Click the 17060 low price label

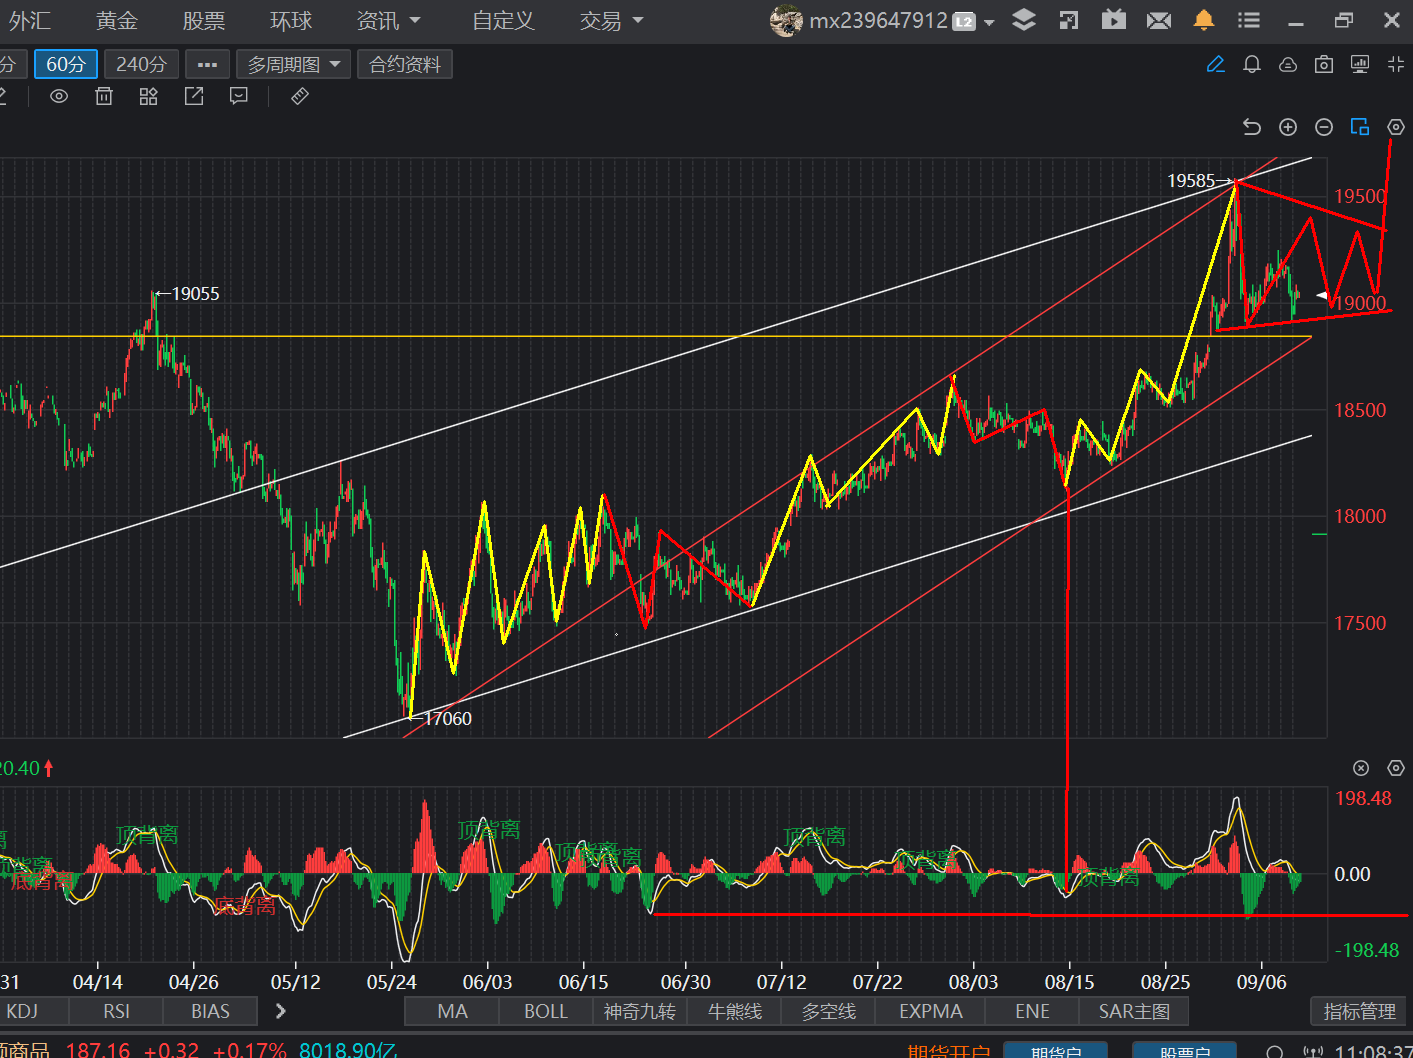pyautogui.click(x=448, y=718)
